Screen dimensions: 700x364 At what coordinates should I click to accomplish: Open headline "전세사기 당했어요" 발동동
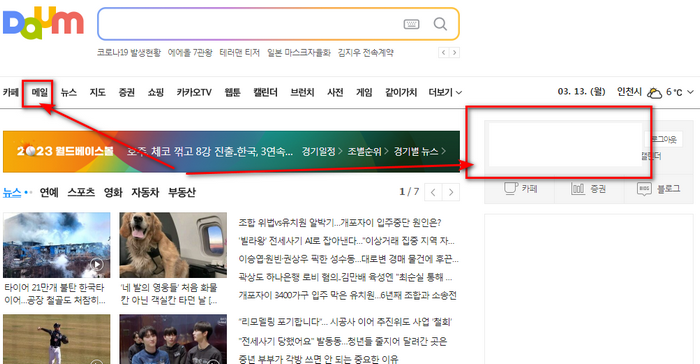coord(342,342)
